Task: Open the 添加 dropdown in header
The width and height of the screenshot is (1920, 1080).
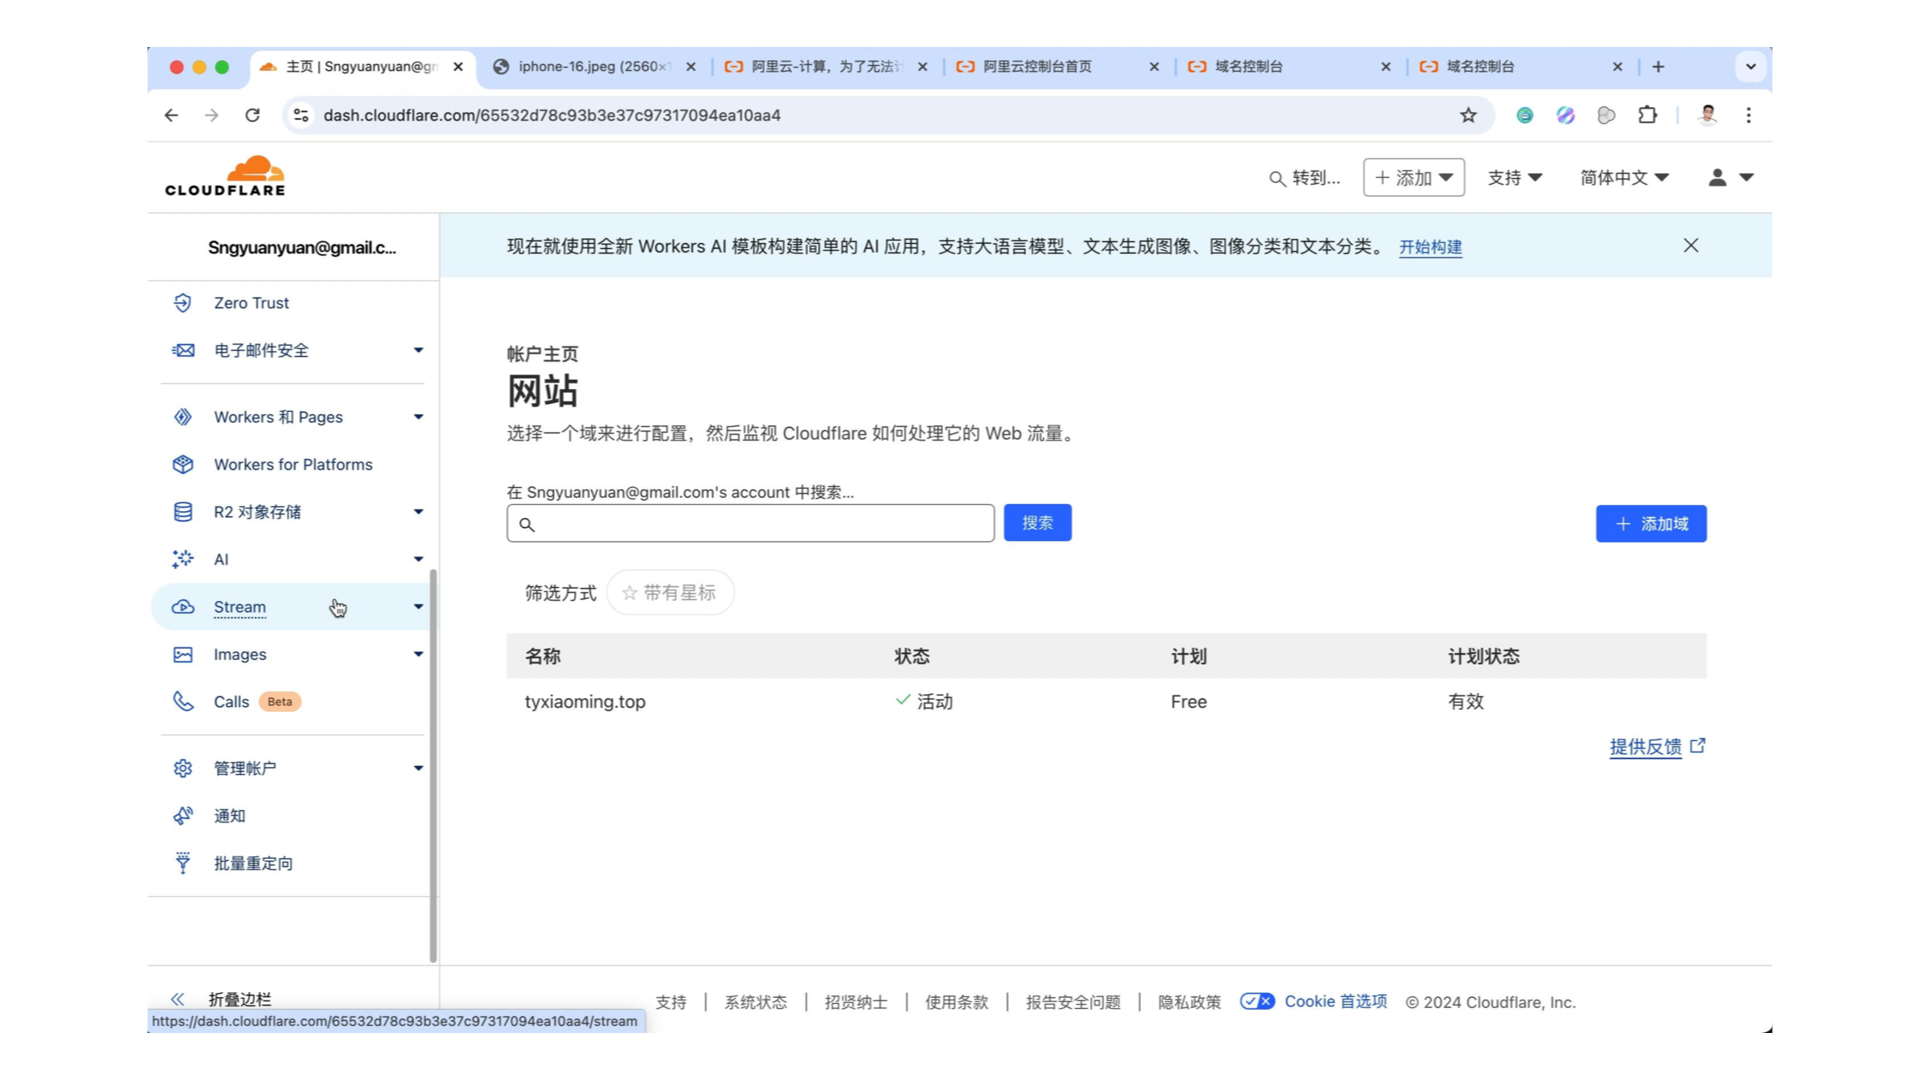Action: (1413, 177)
